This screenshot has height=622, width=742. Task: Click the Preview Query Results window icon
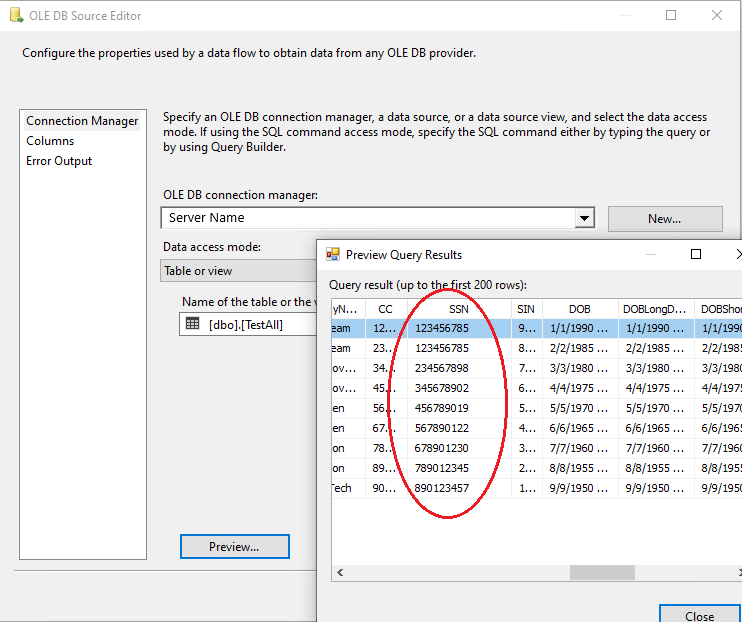333,255
